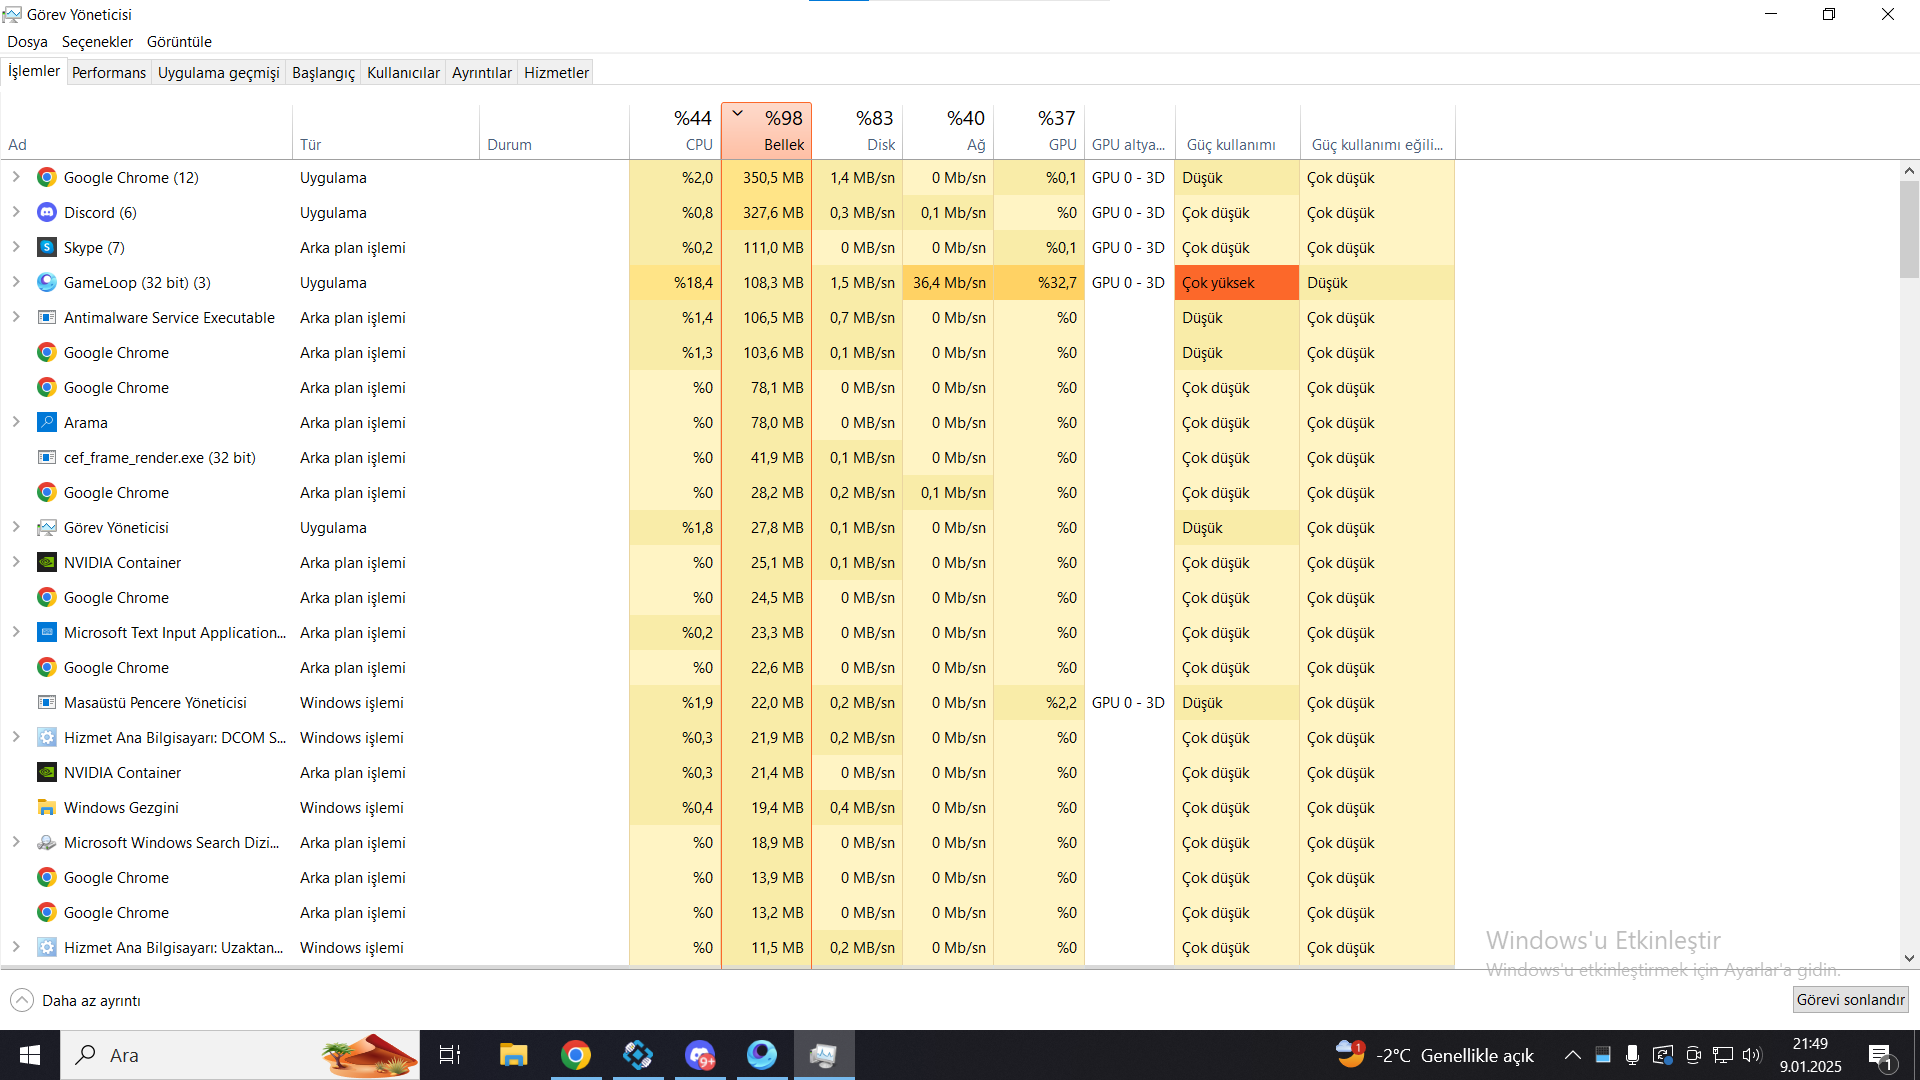Click the Discord app icon in process list
The width and height of the screenshot is (1920, 1080).
pyautogui.click(x=47, y=212)
